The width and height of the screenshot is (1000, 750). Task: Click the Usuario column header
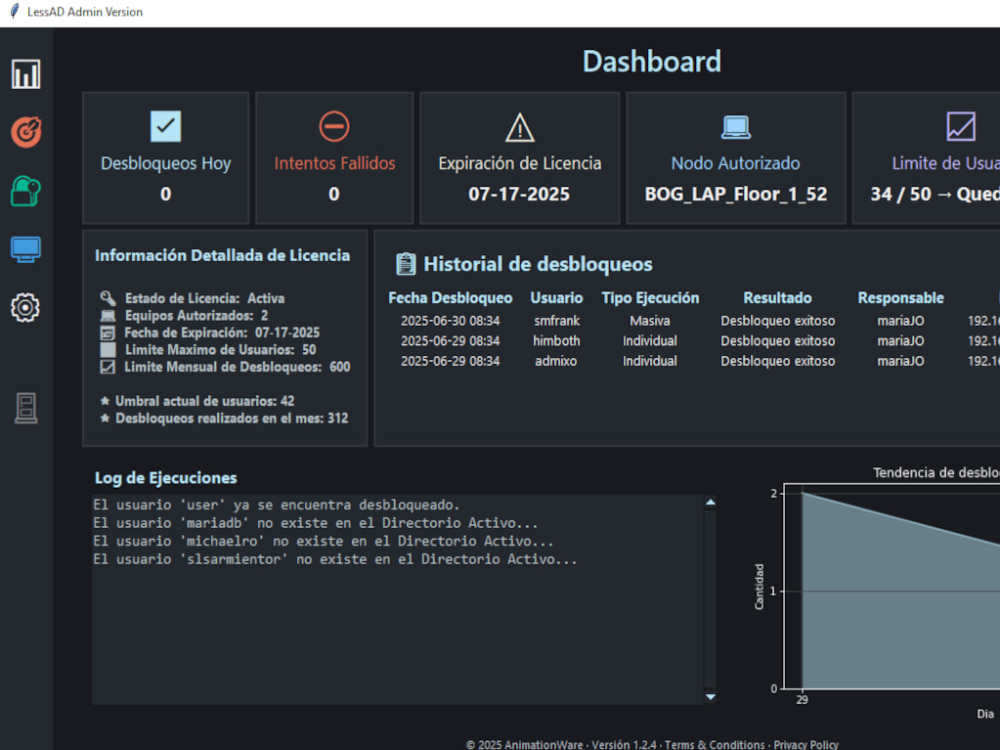(557, 298)
